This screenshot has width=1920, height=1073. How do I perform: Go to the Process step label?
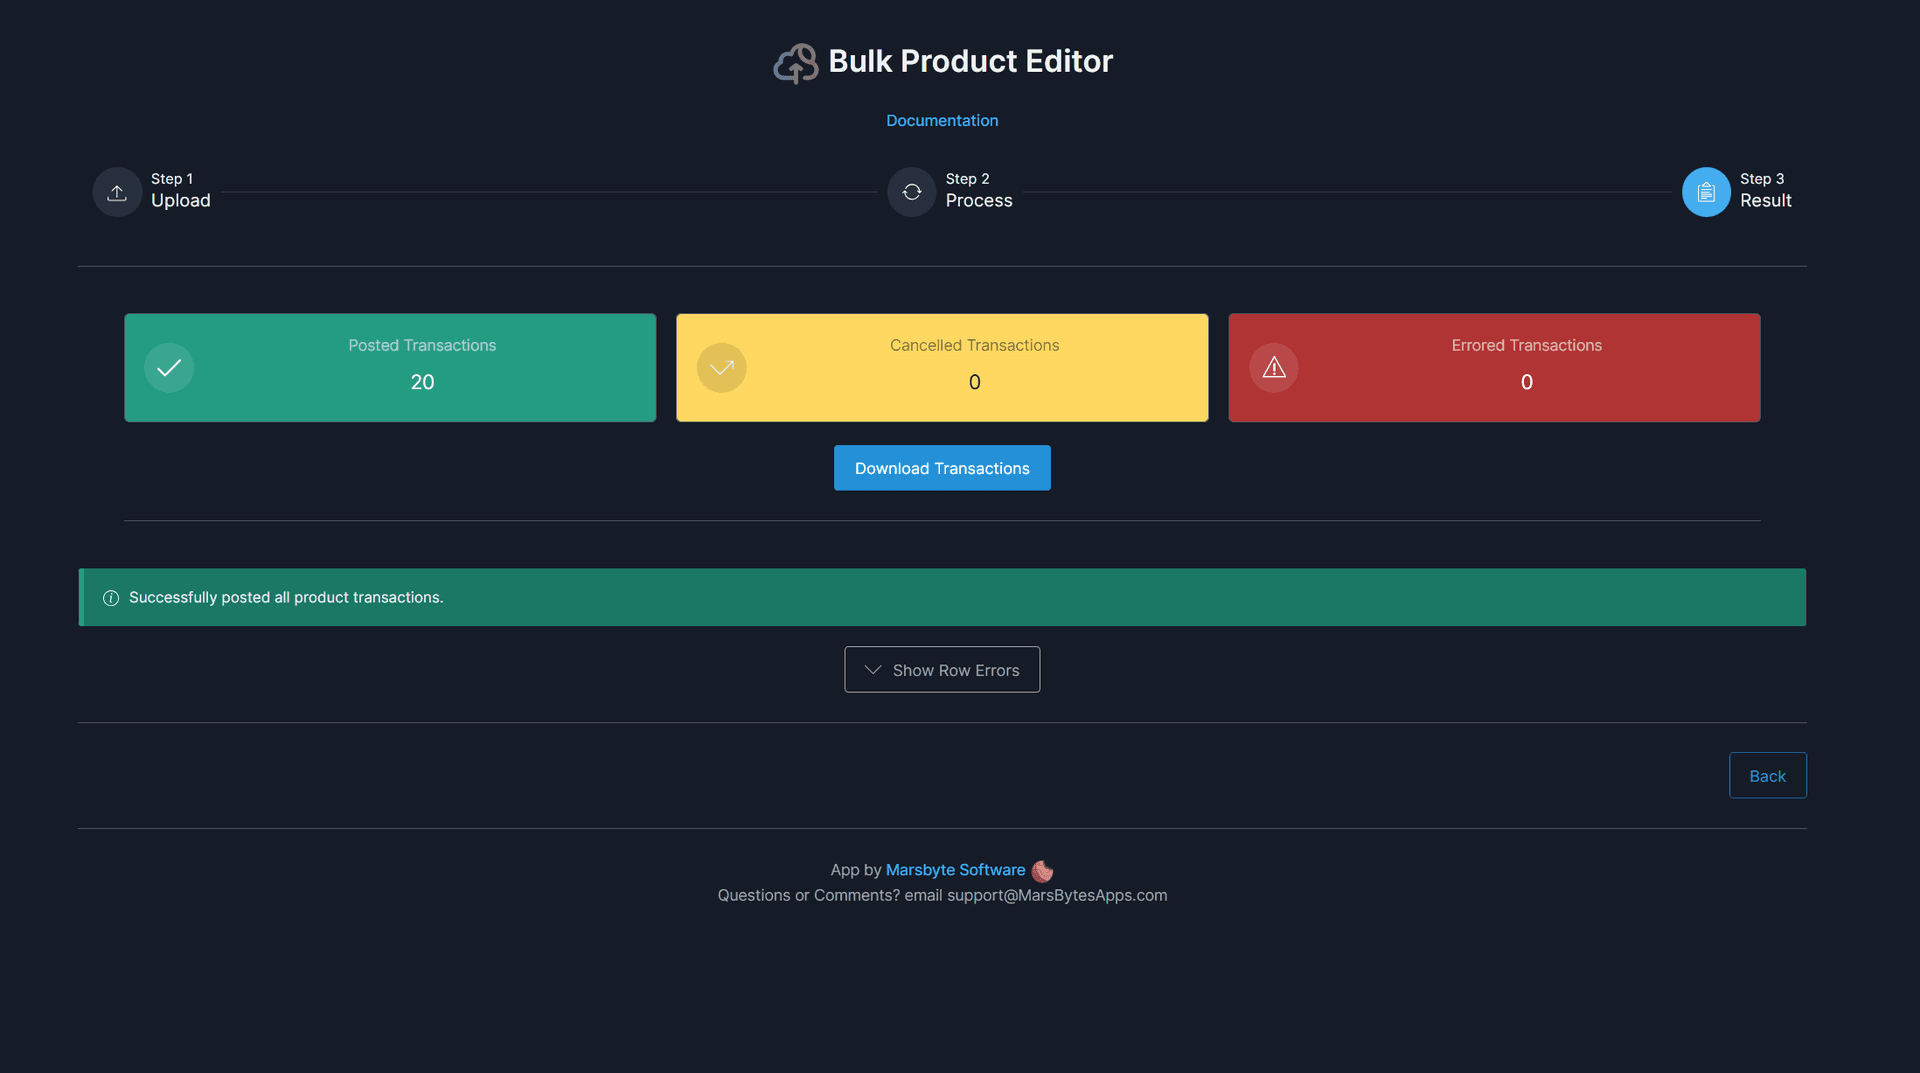pyautogui.click(x=978, y=200)
